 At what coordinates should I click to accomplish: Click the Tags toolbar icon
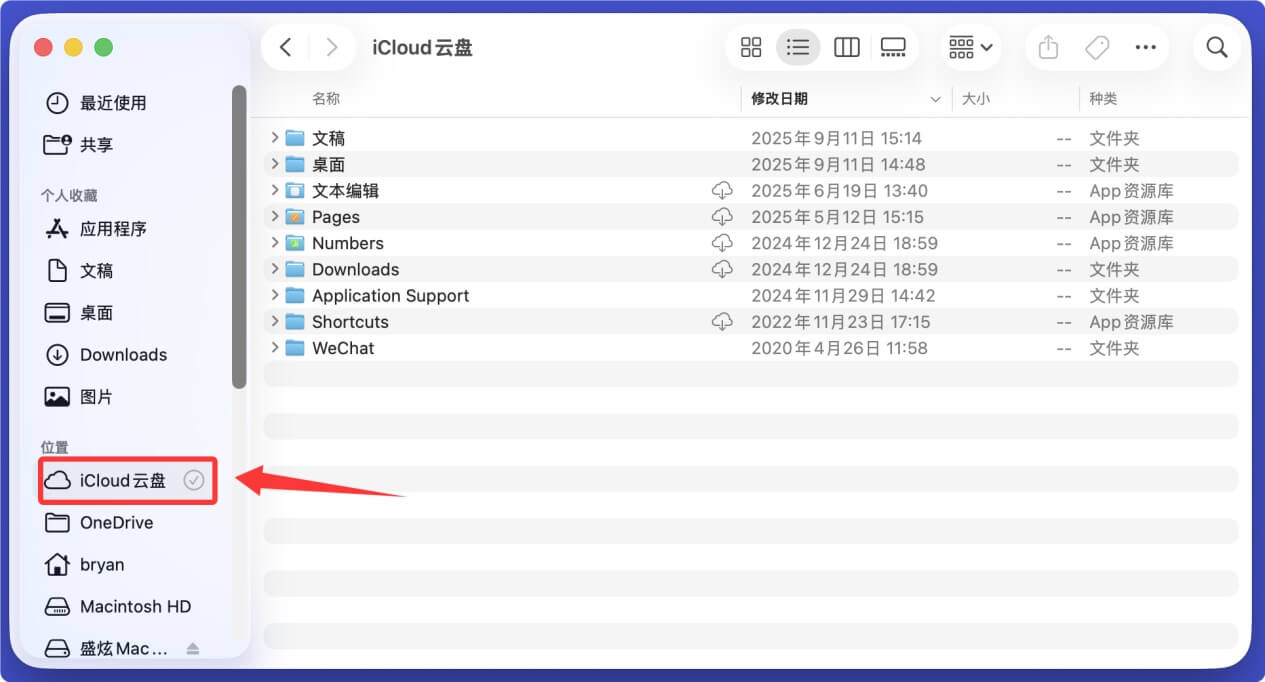pos(1097,47)
